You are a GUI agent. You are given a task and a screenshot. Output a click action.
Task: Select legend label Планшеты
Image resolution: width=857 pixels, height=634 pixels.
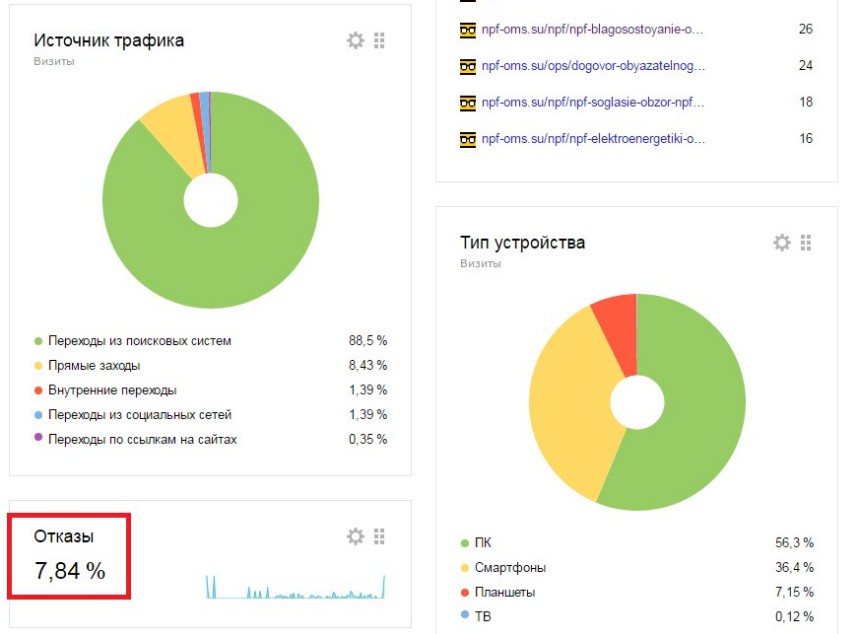coord(505,592)
